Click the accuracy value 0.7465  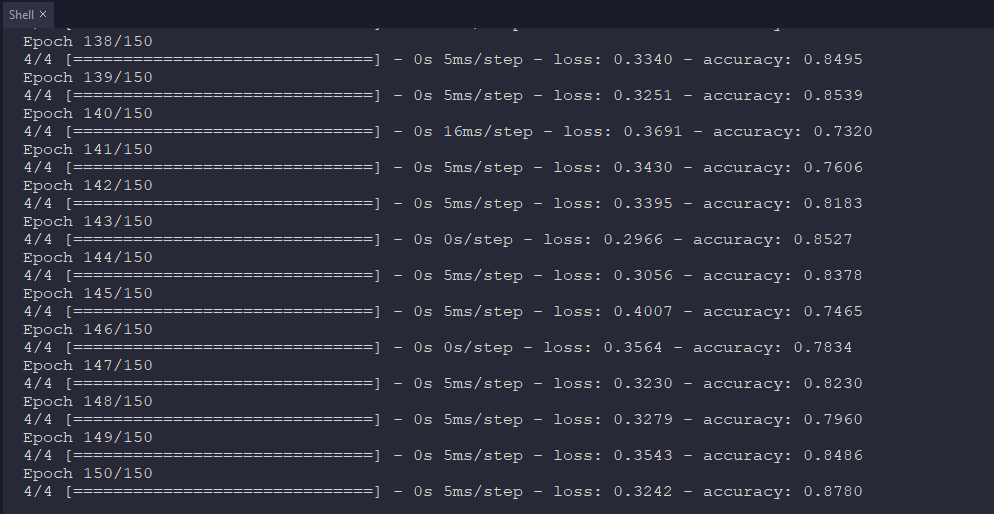click(x=833, y=312)
